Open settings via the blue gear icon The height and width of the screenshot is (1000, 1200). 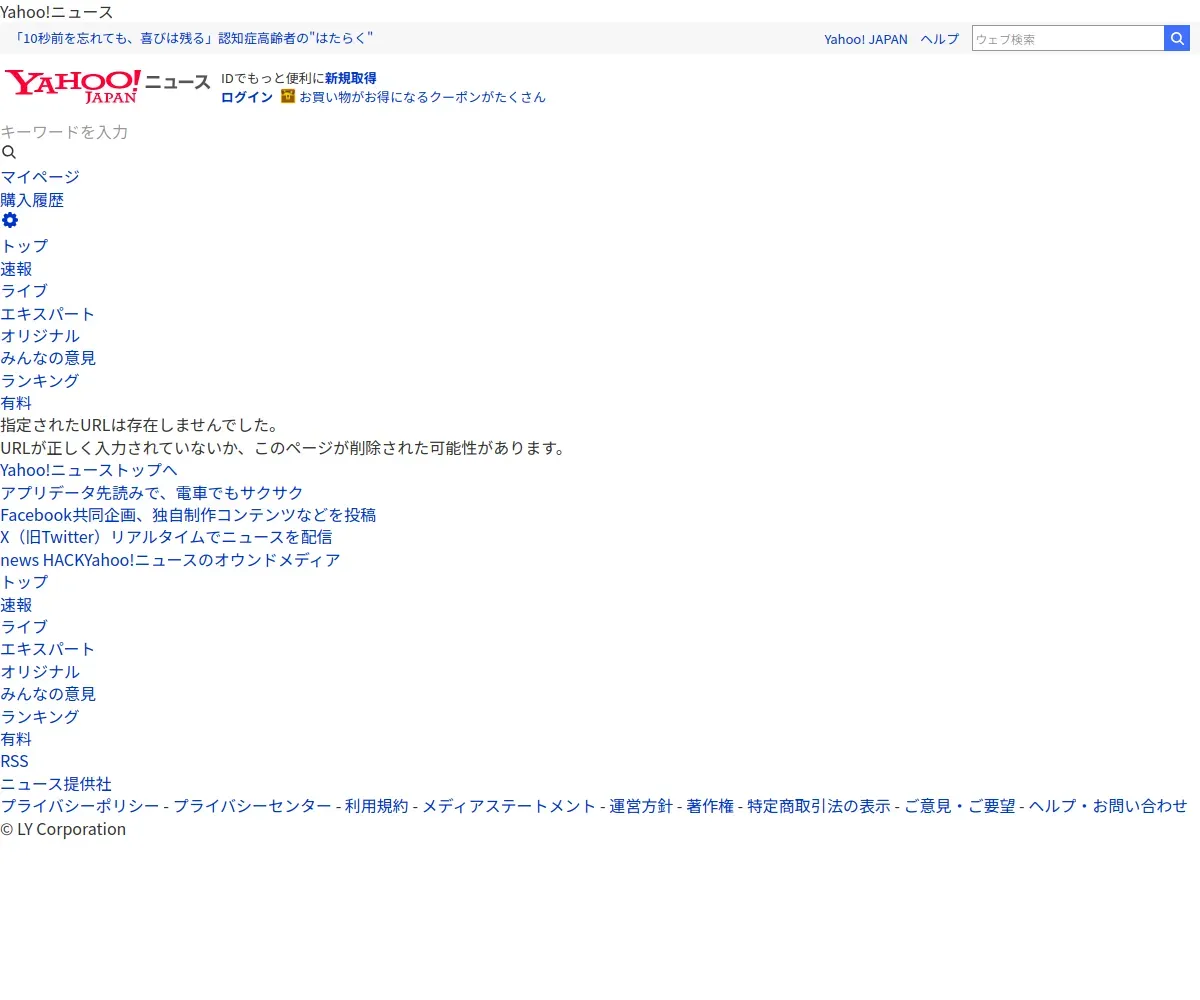point(10,221)
